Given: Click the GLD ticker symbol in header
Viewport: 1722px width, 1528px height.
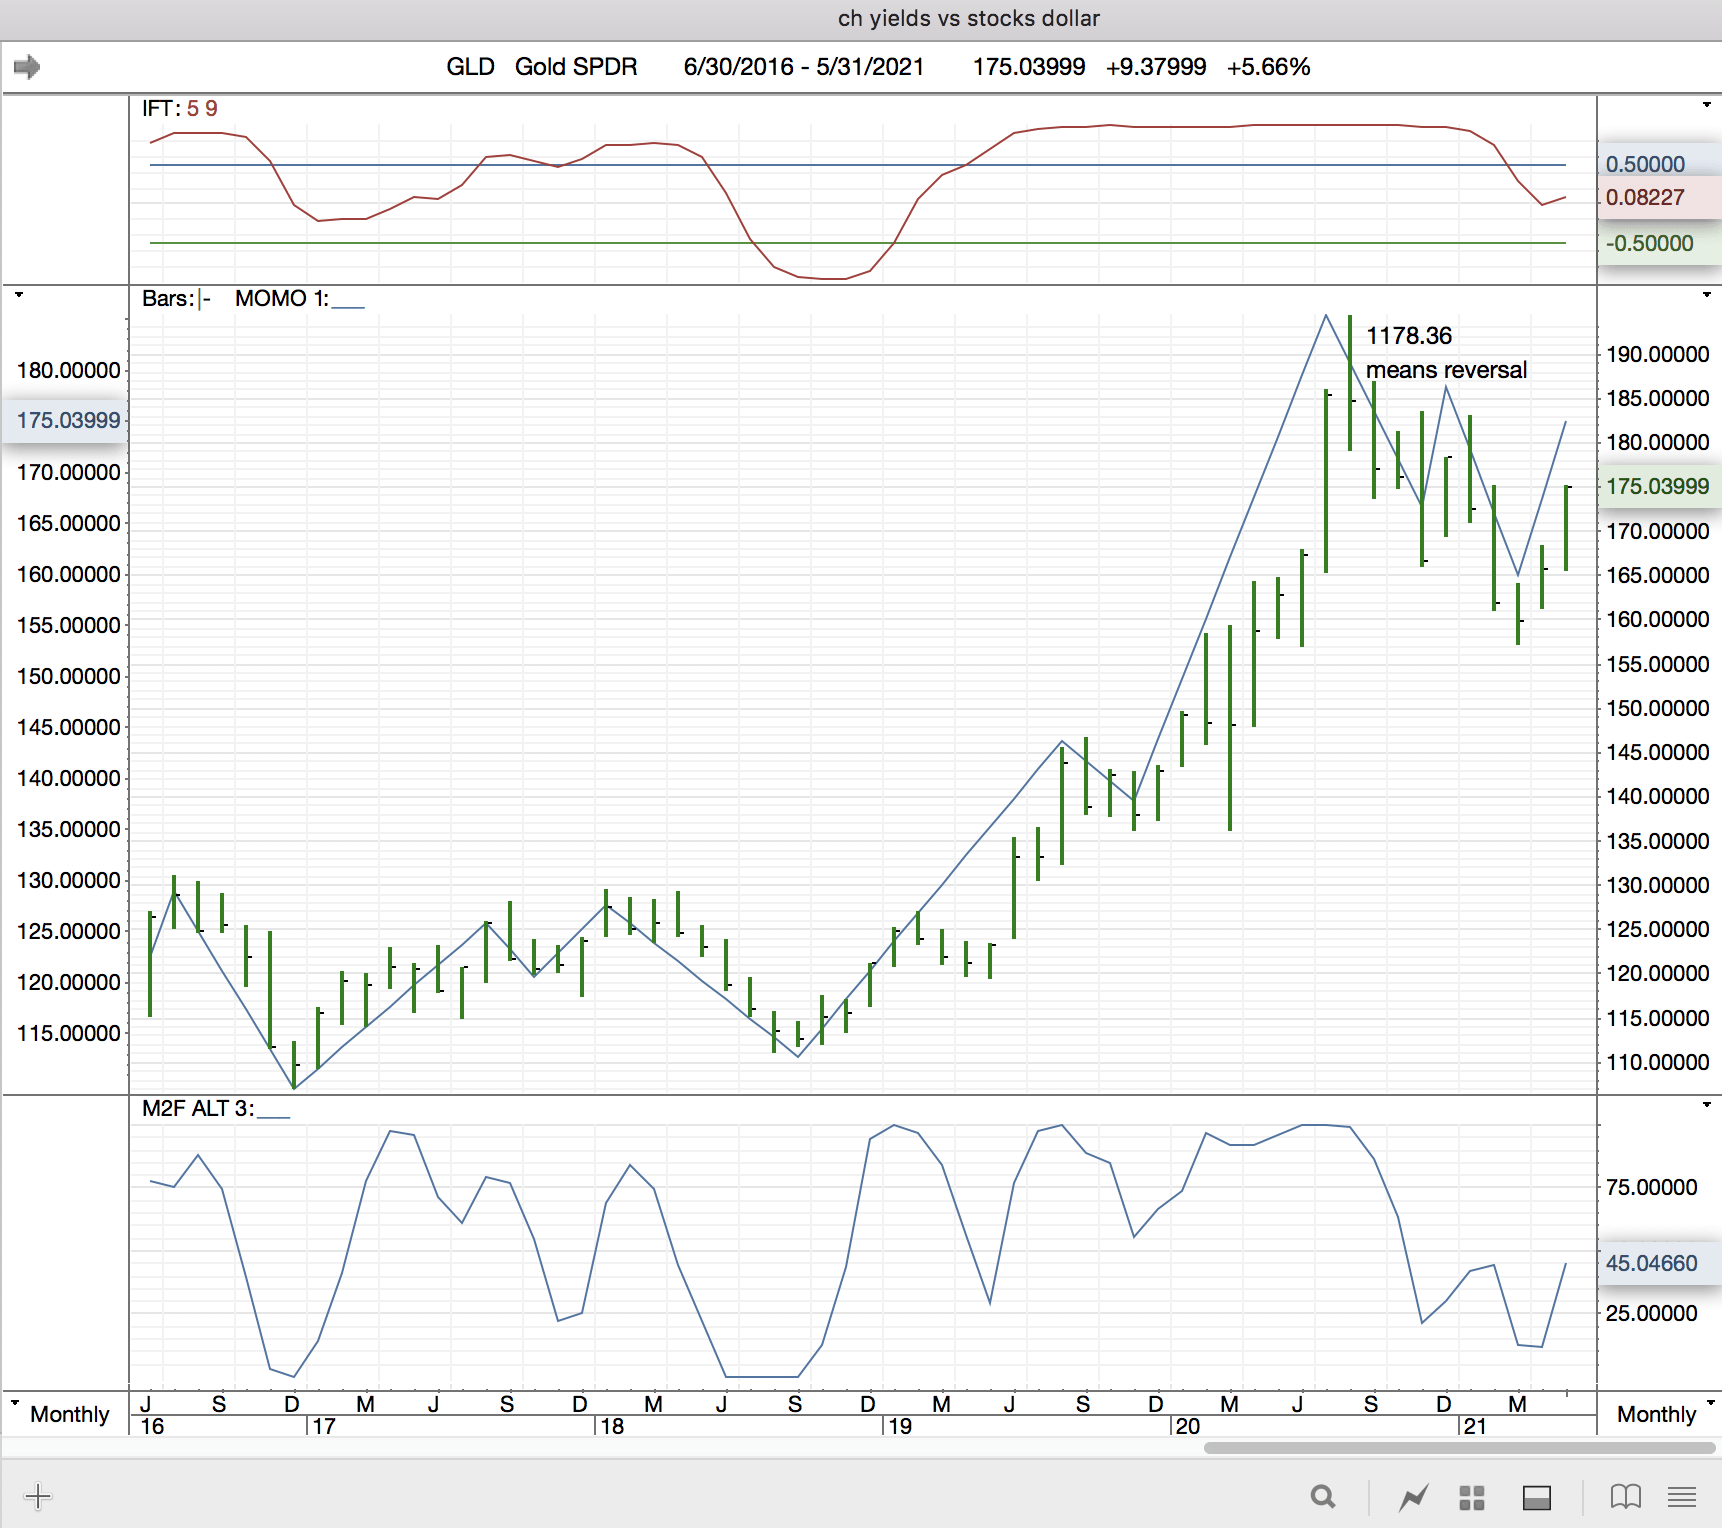Looking at the screenshot, I should click(470, 67).
